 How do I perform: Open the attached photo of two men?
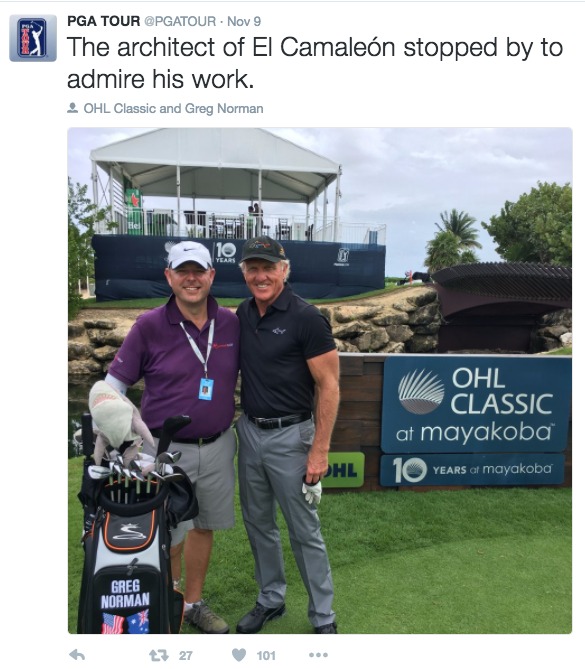click(320, 381)
